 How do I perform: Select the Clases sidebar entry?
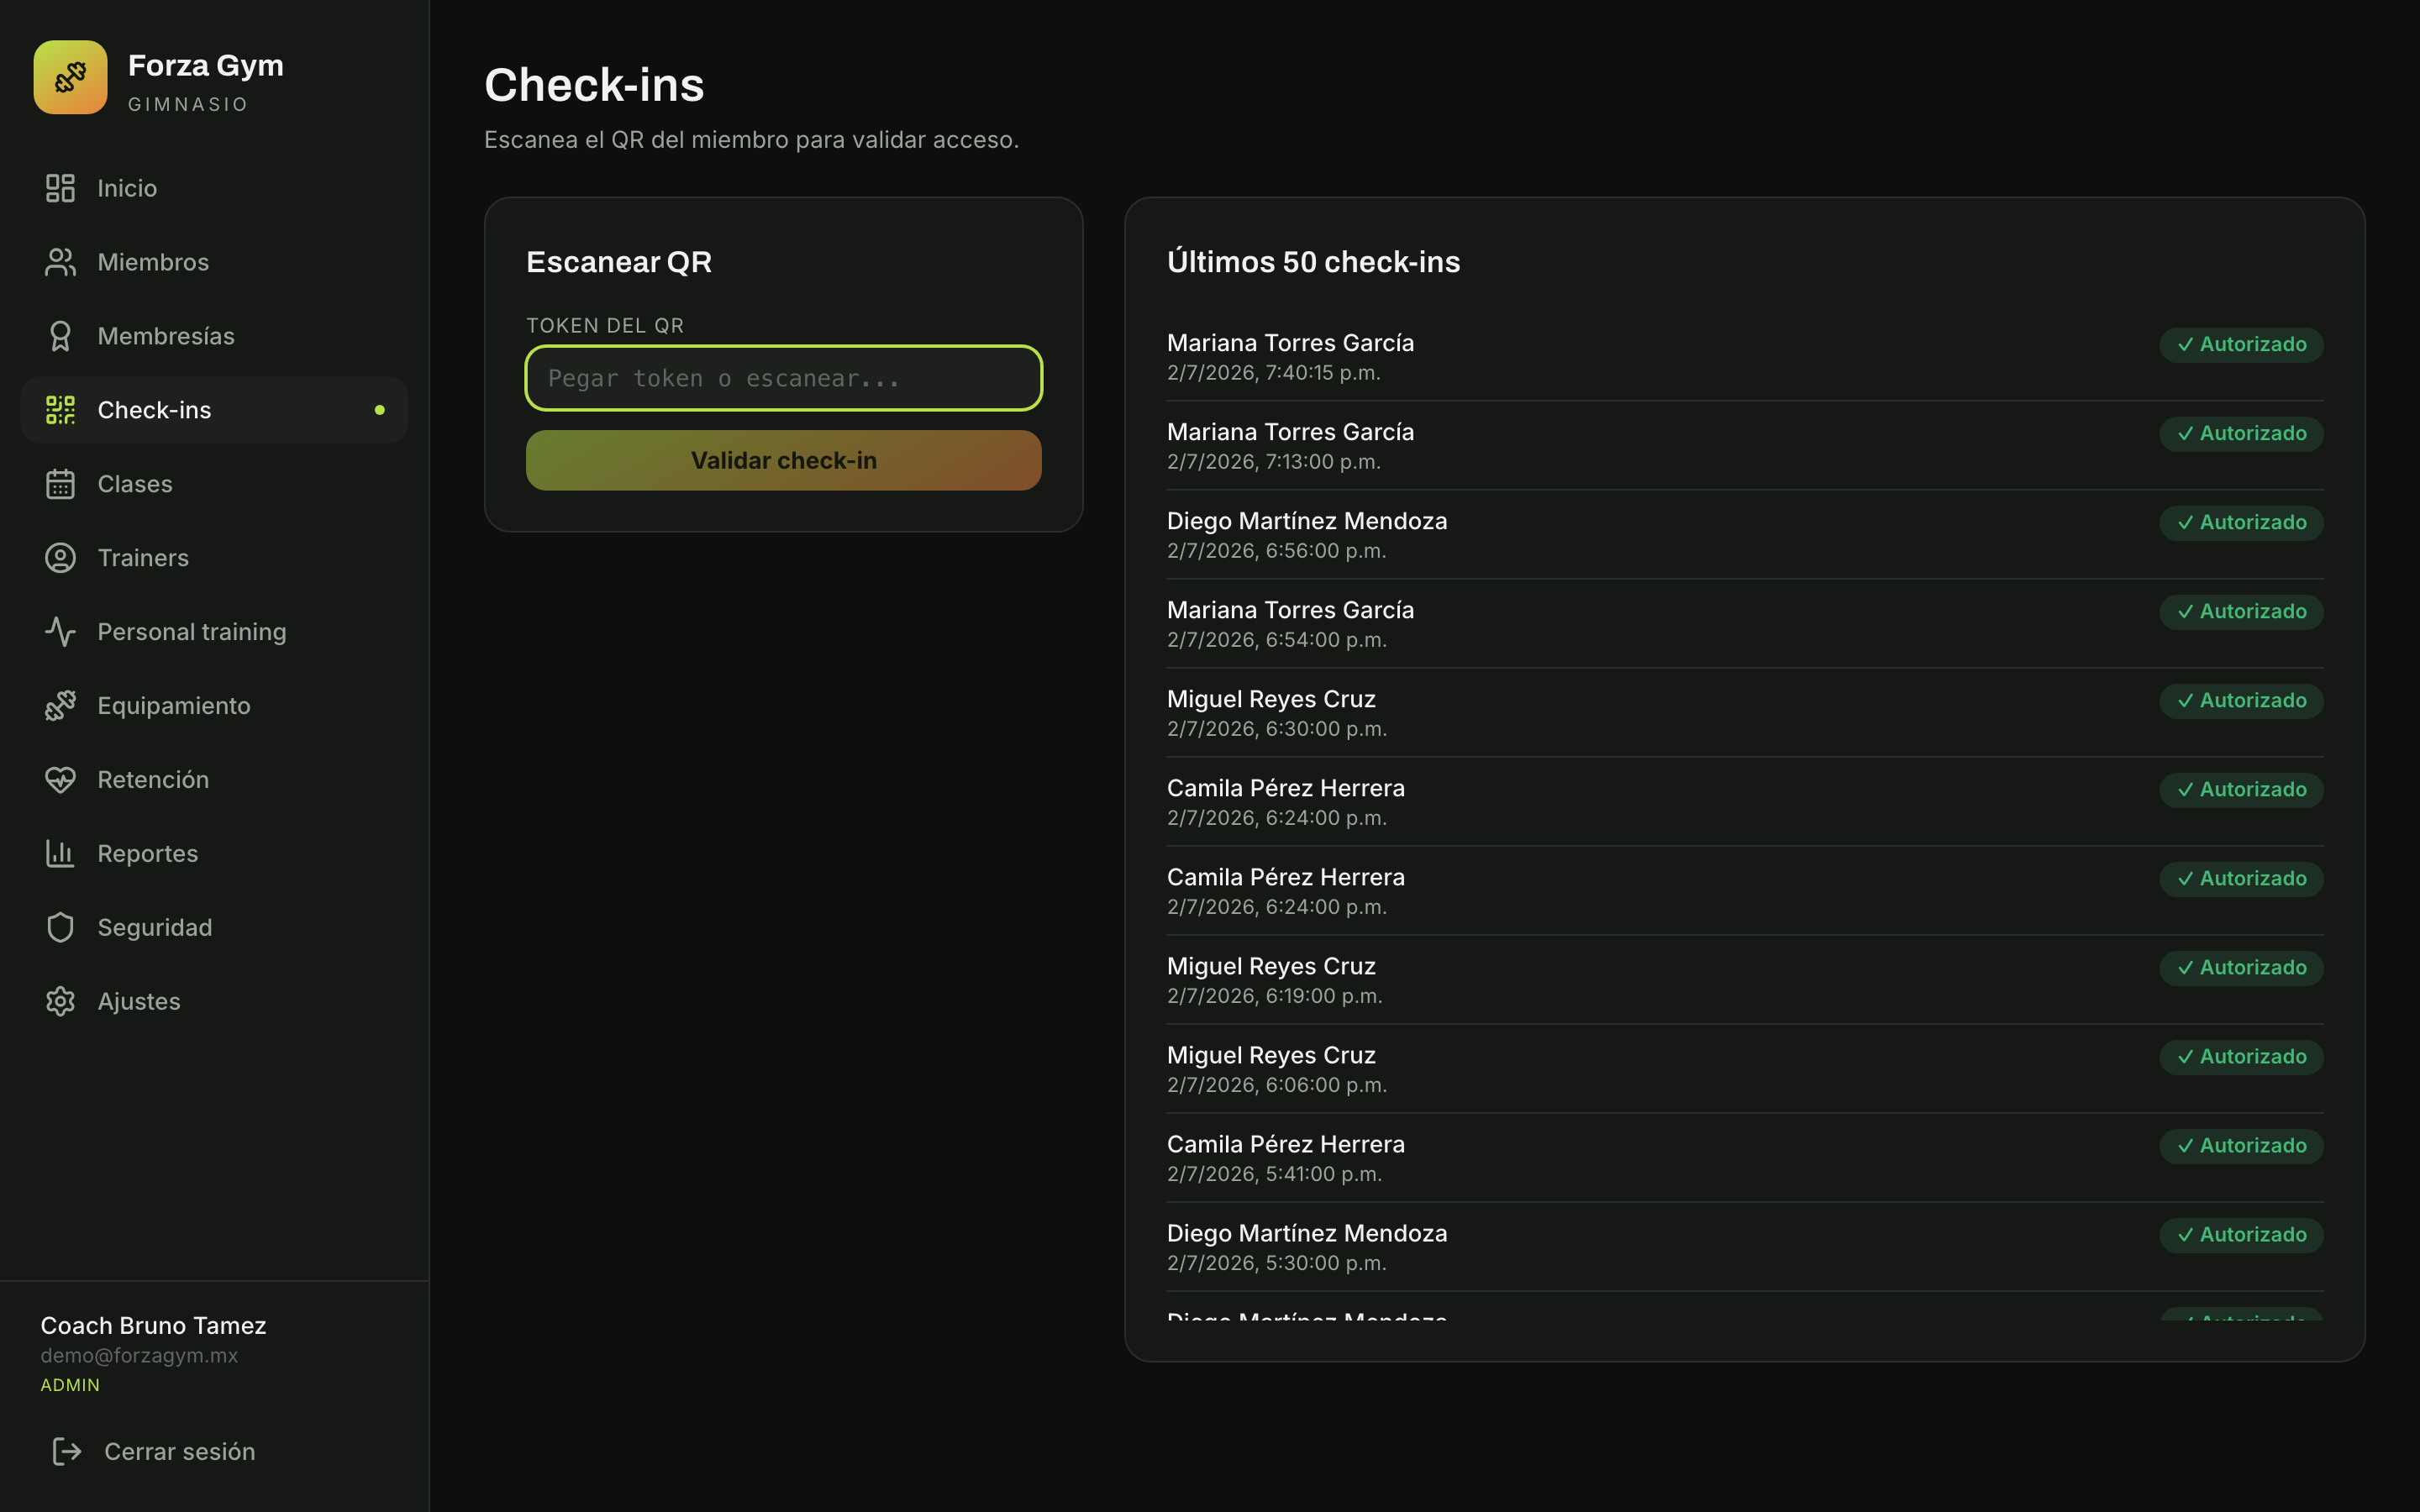tap(214, 484)
